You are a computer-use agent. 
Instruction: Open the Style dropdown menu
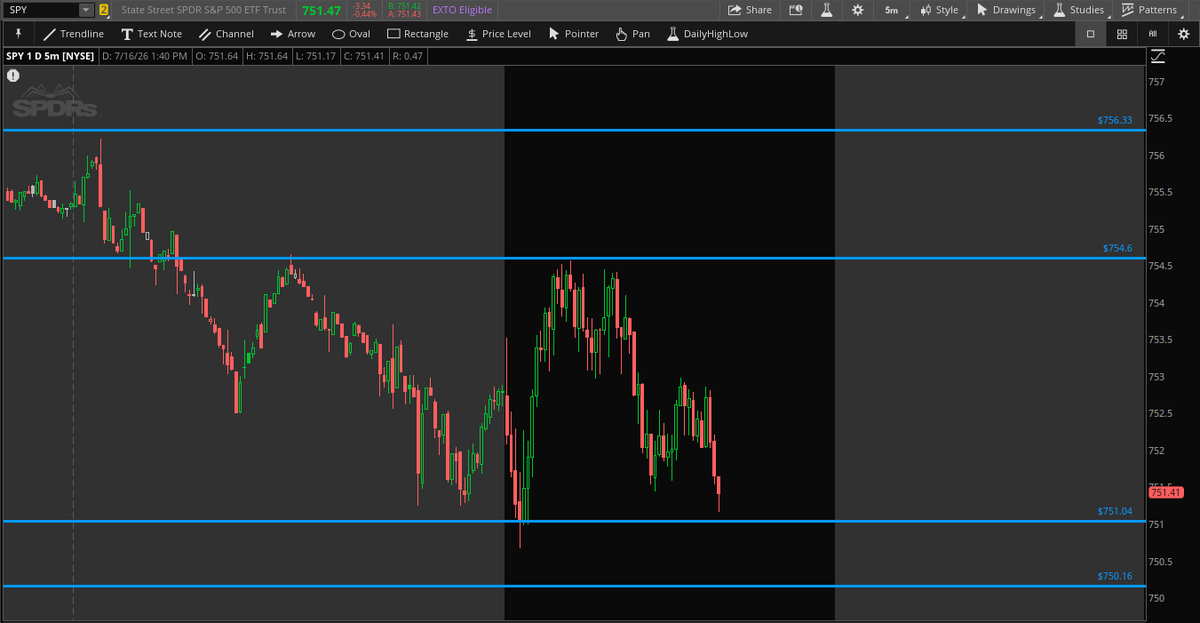pyautogui.click(x=939, y=10)
